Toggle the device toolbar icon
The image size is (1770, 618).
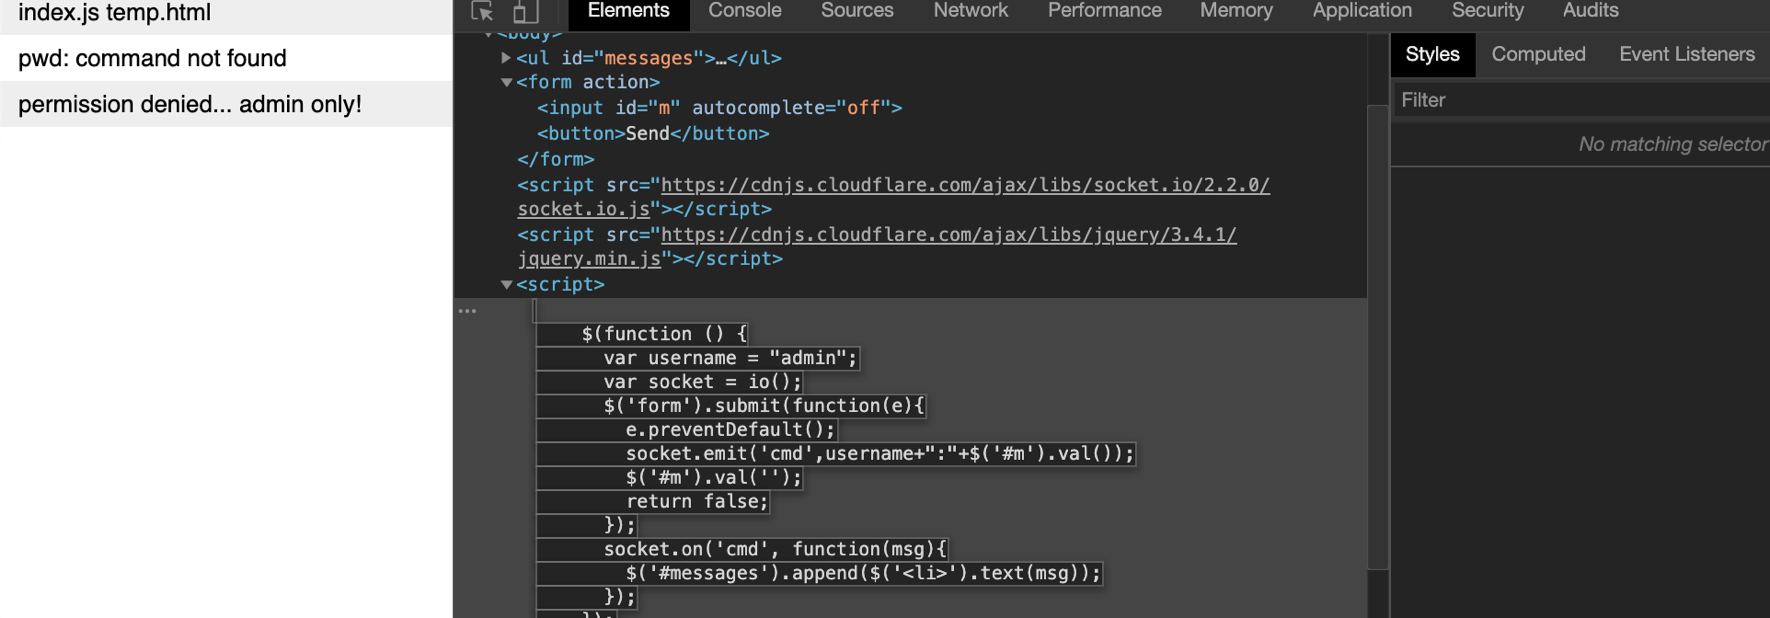point(526,11)
